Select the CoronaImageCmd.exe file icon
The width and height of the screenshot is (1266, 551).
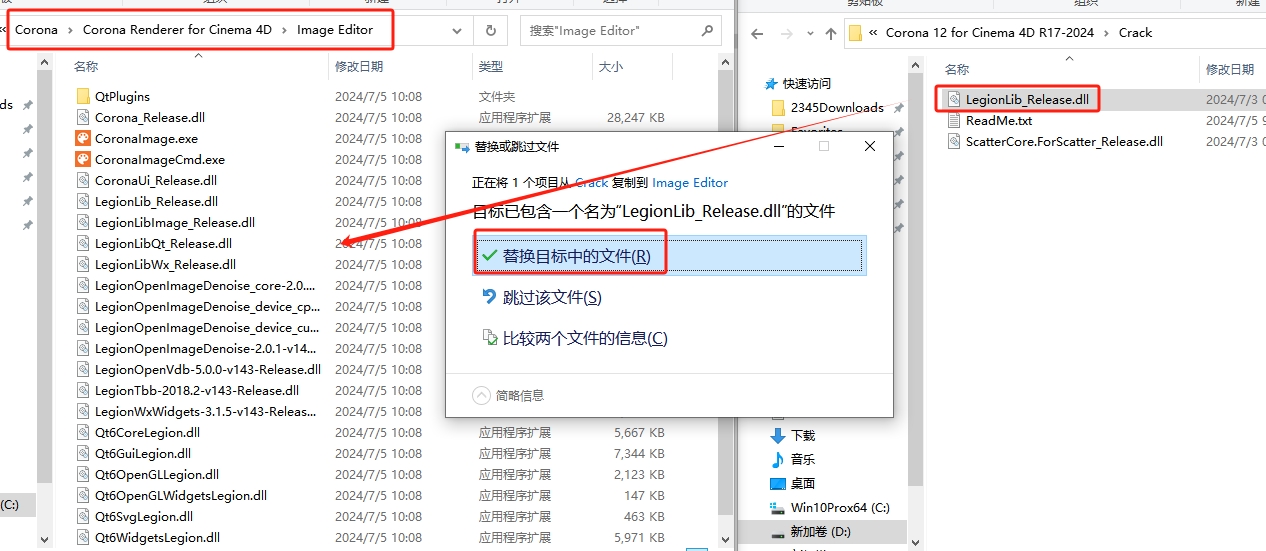(83, 159)
